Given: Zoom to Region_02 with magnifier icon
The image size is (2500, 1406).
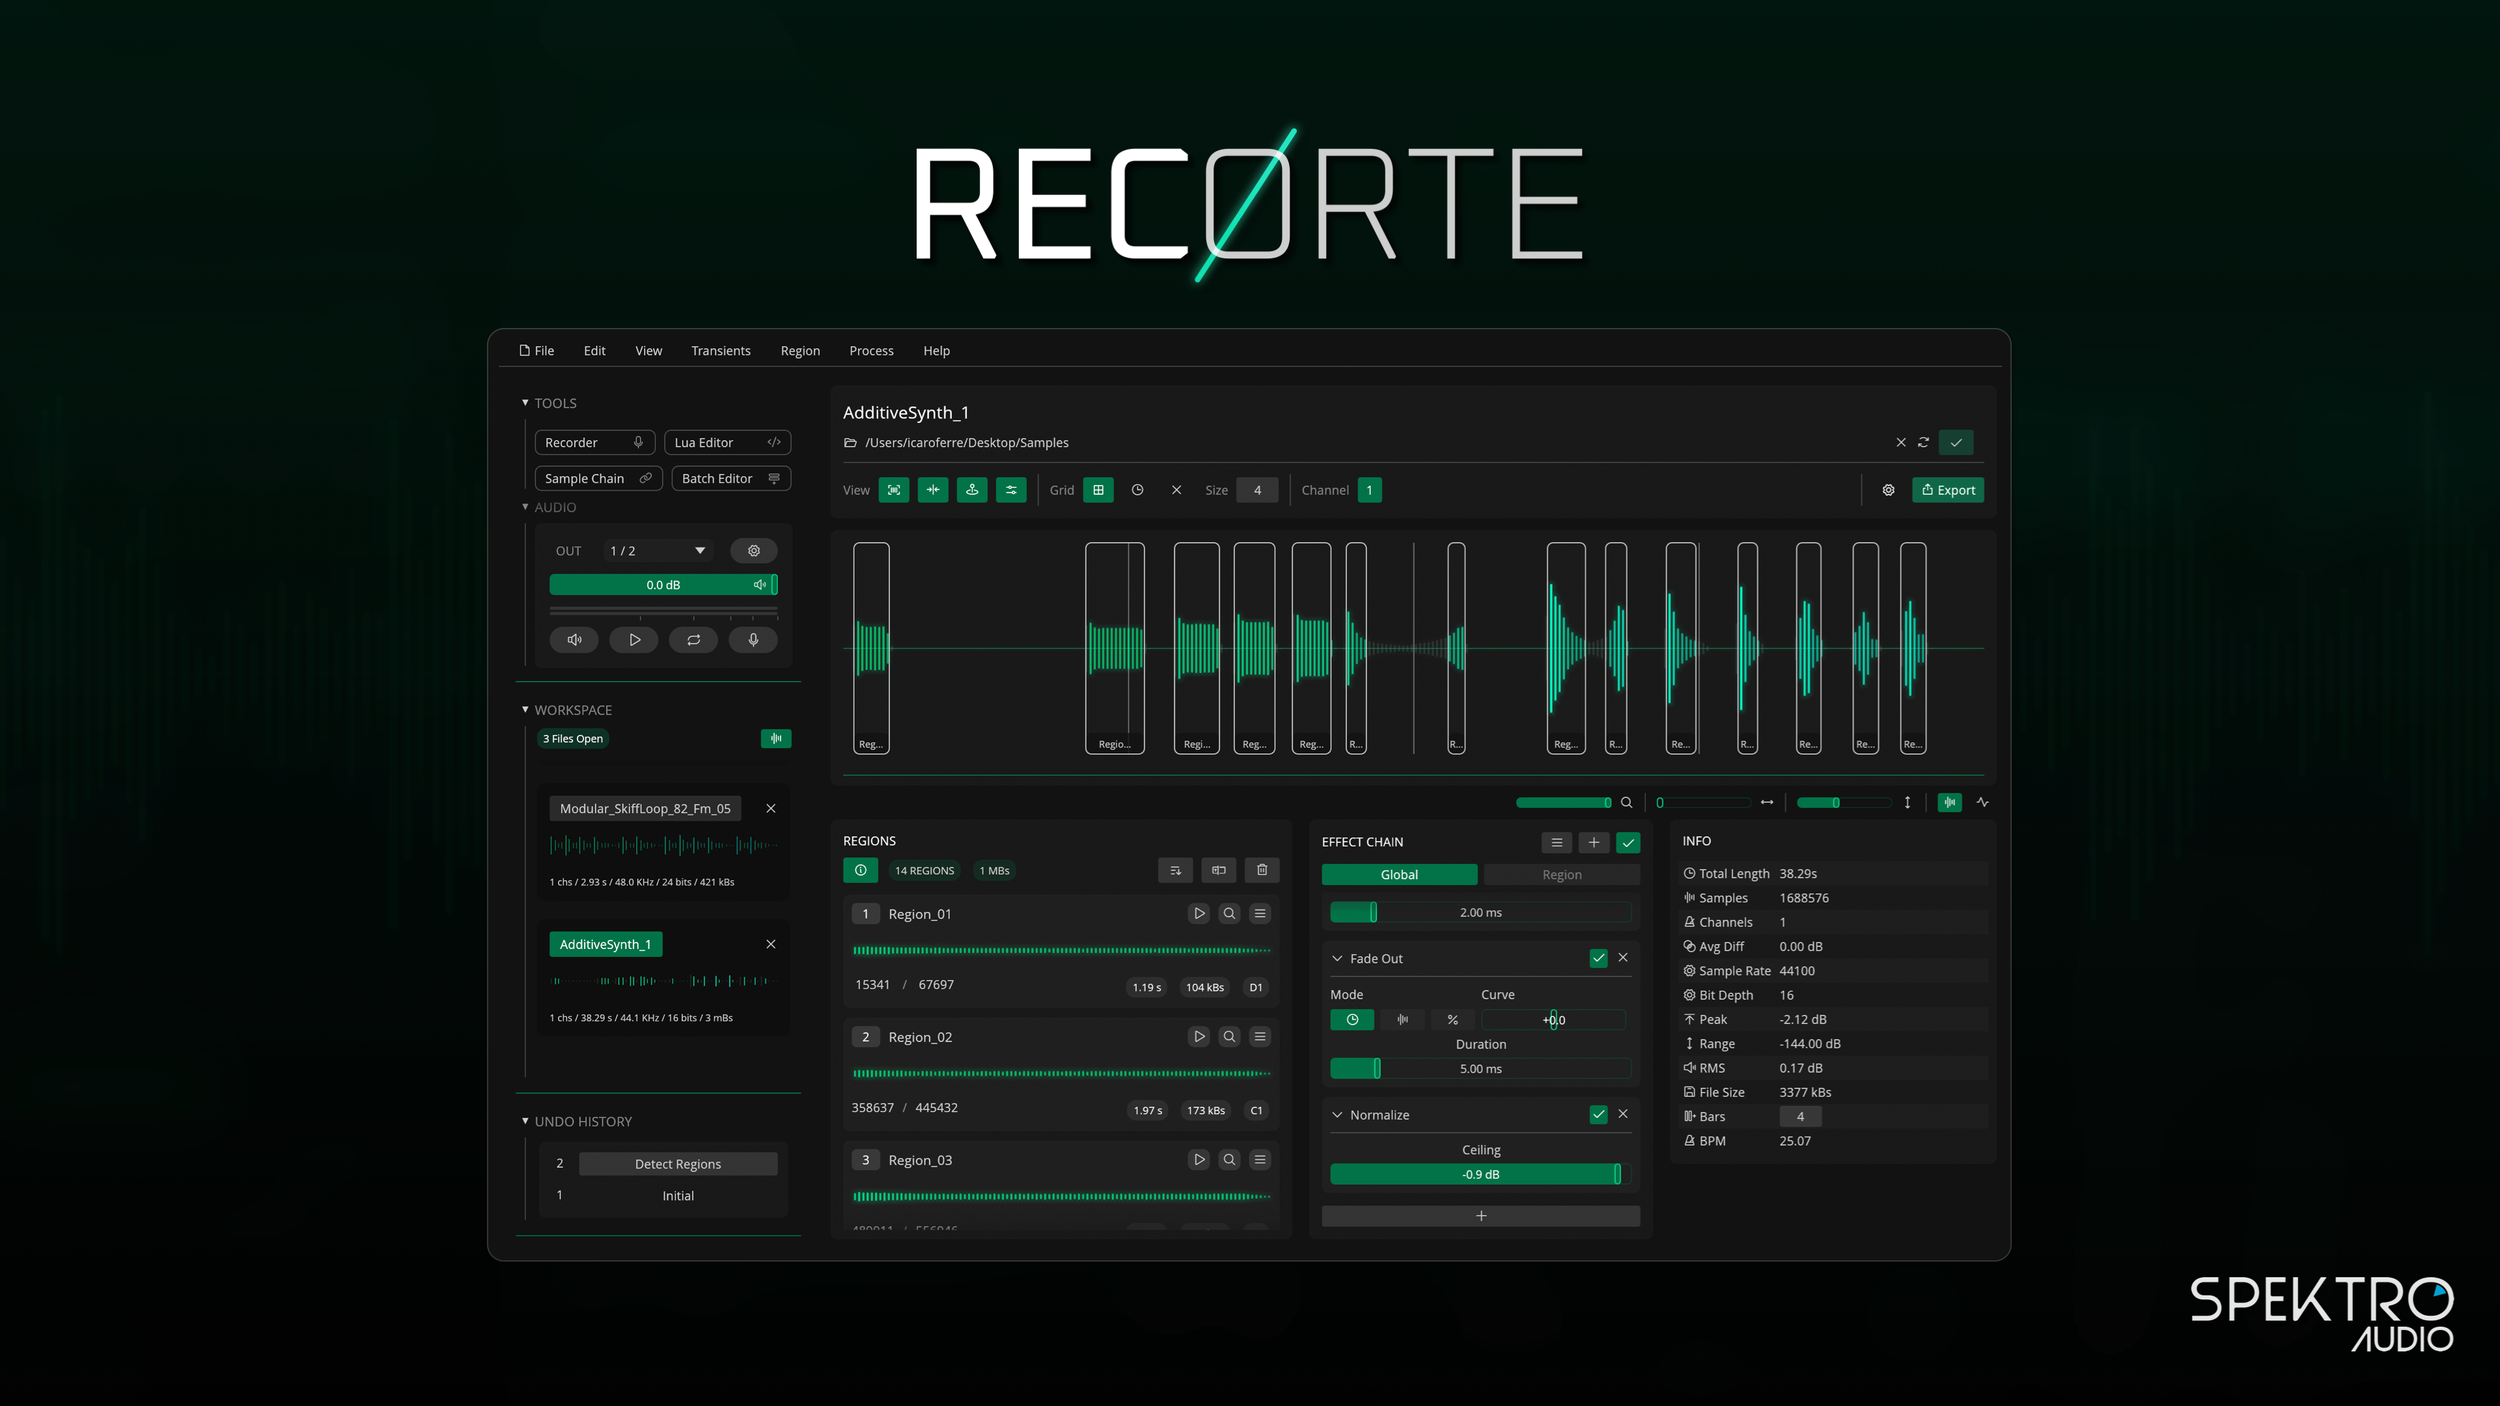Looking at the screenshot, I should pyautogui.click(x=1229, y=1036).
